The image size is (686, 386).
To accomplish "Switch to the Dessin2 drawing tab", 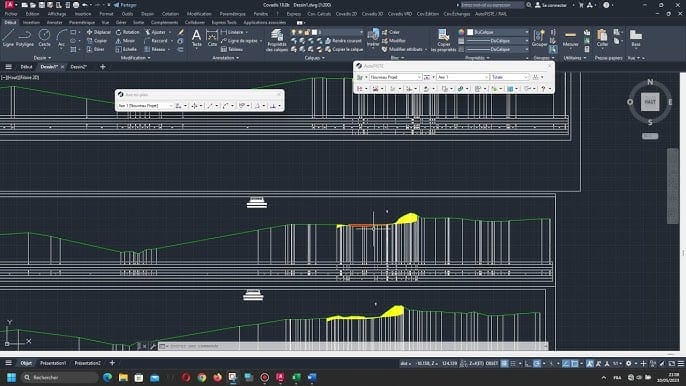I will pos(78,67).
